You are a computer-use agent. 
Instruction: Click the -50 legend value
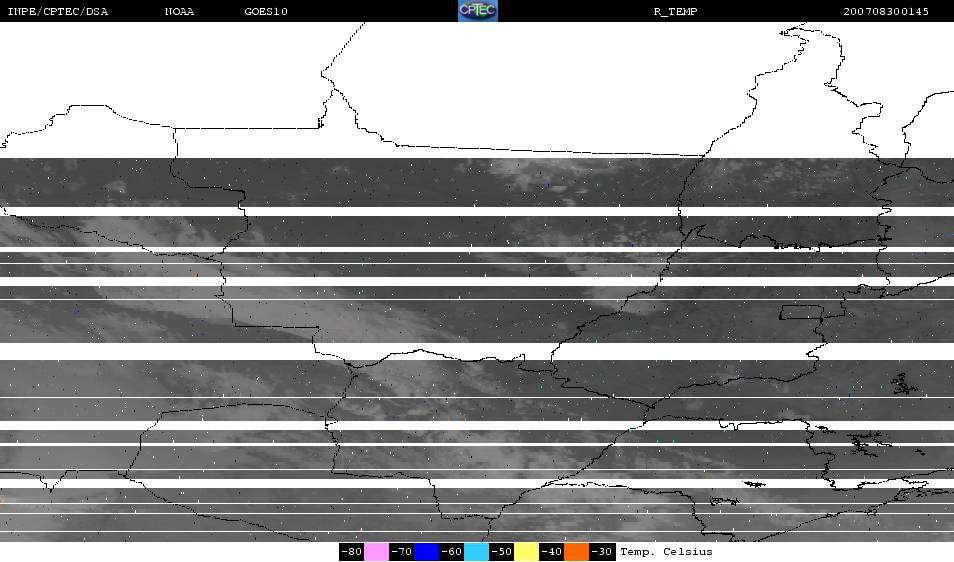tap(501, 552)
